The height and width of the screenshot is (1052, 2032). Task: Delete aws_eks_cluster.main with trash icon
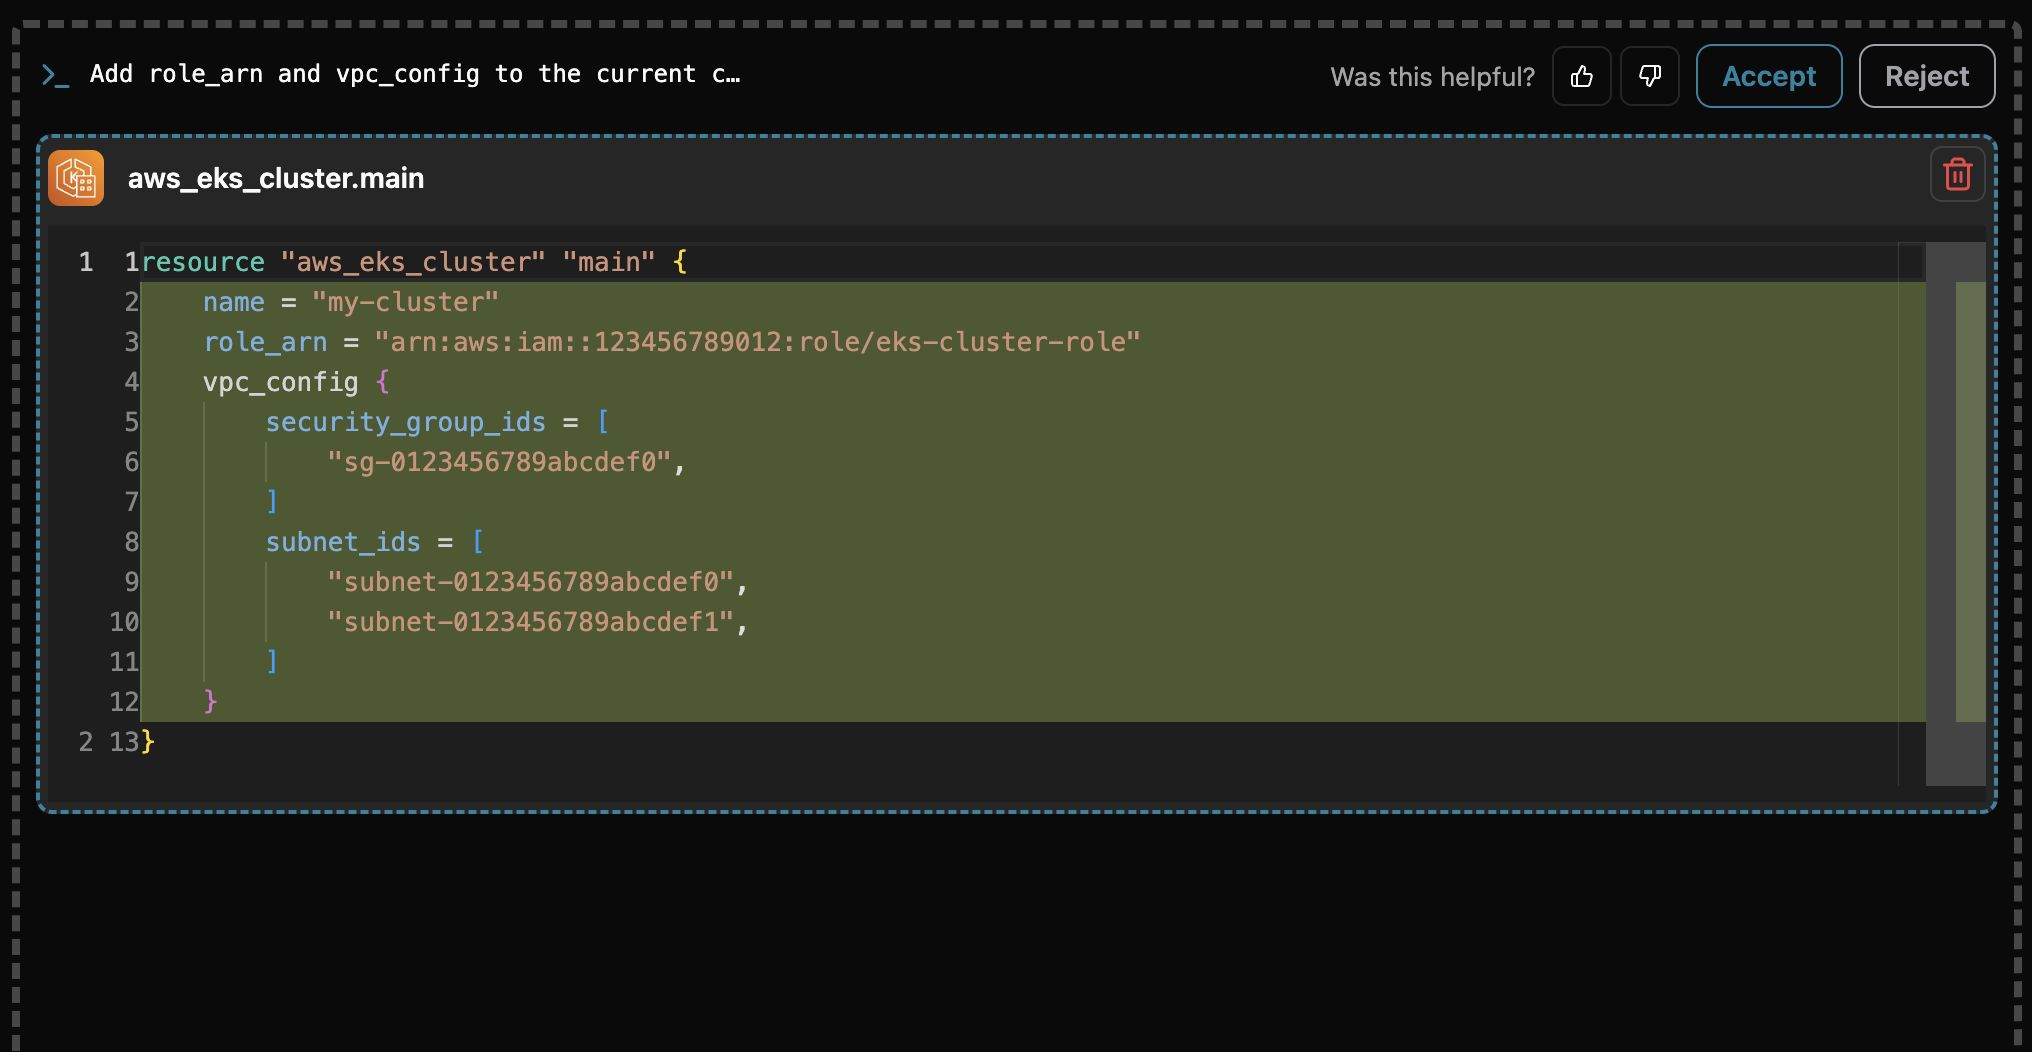[x=1957, y=175]
